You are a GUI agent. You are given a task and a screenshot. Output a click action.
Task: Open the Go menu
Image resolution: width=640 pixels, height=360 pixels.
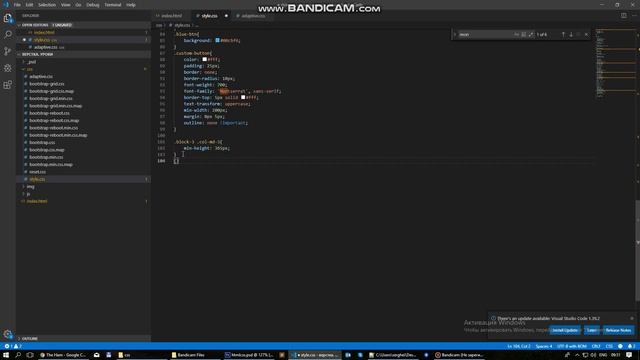(78, 5)
